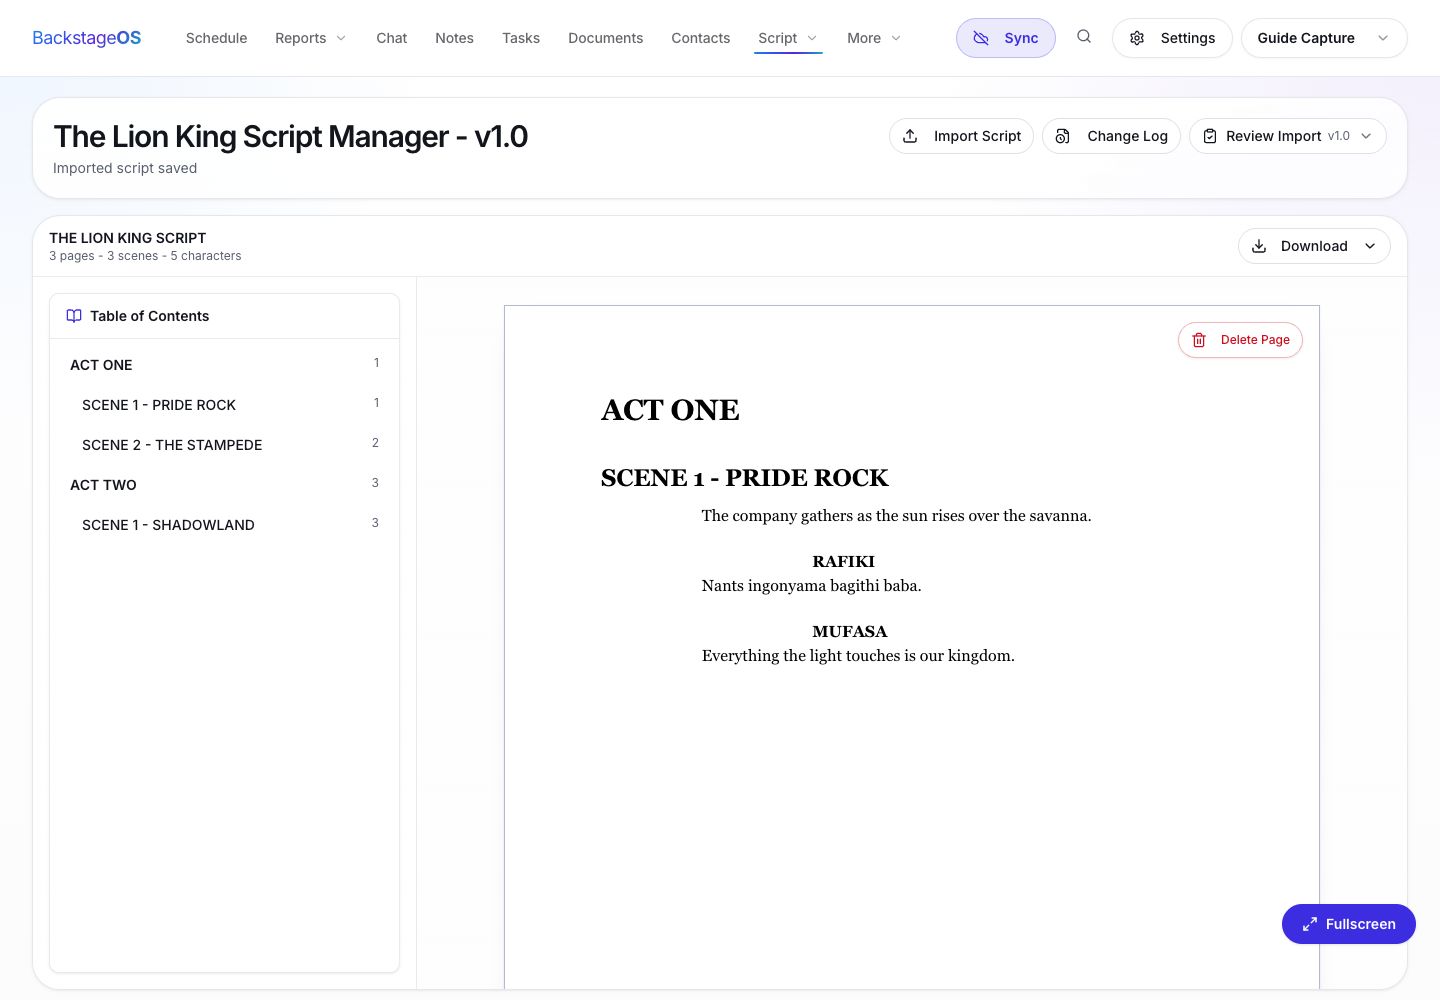Click the MUFASA character name
Screen dimensions: 1440x1000
(850, 632)
